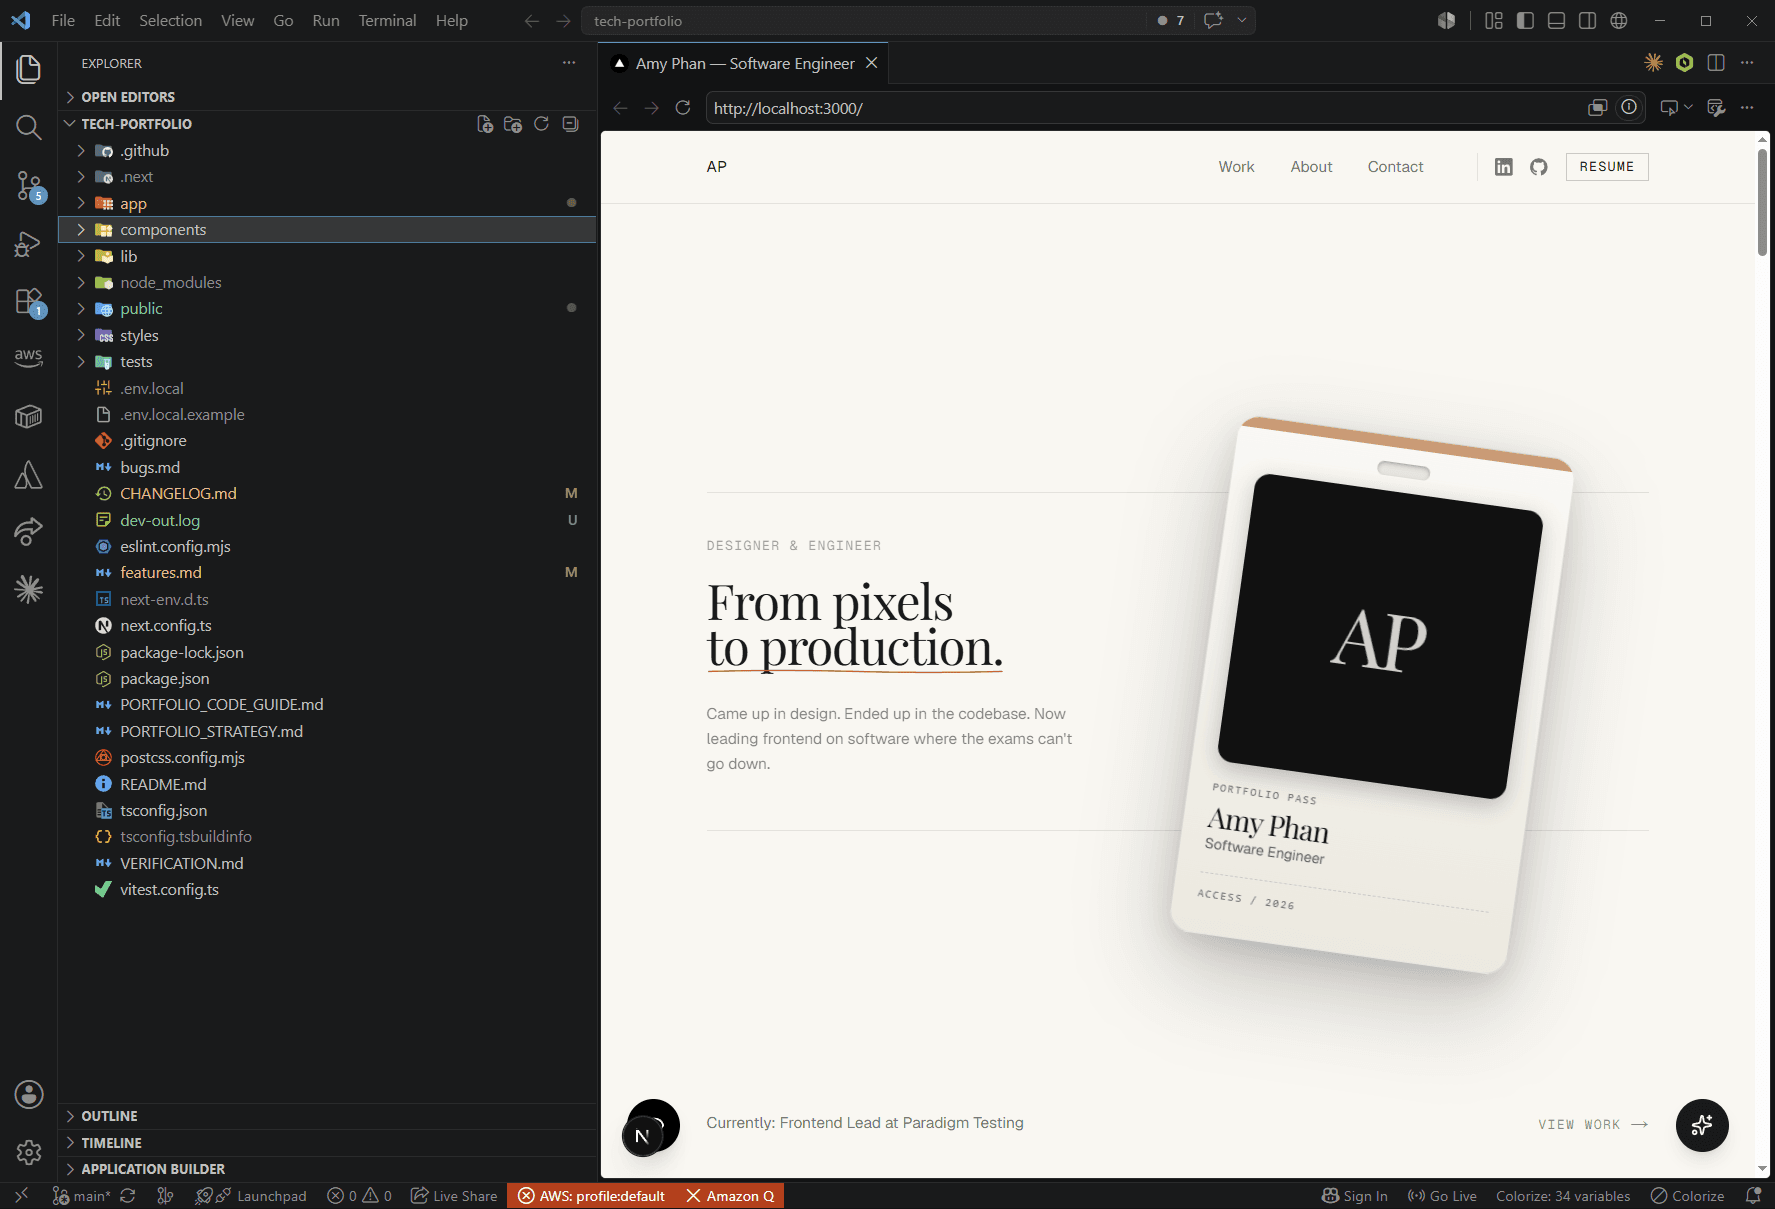Go back in the browser preview
Image resolution: width=1775 pixels, height=1209 pixels.
pyautogui.click(x=620, y=108)
